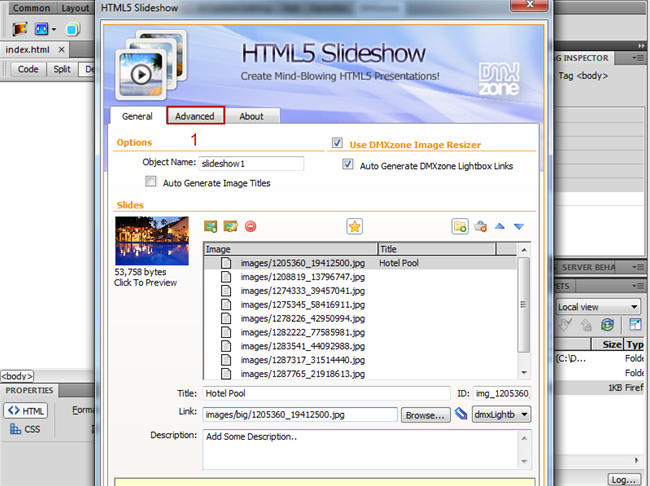Image resolution: width=650 pixels, height=486 pixels.
Task: Click the Title field containing Hotel Pool
Action: coord(326,393)
